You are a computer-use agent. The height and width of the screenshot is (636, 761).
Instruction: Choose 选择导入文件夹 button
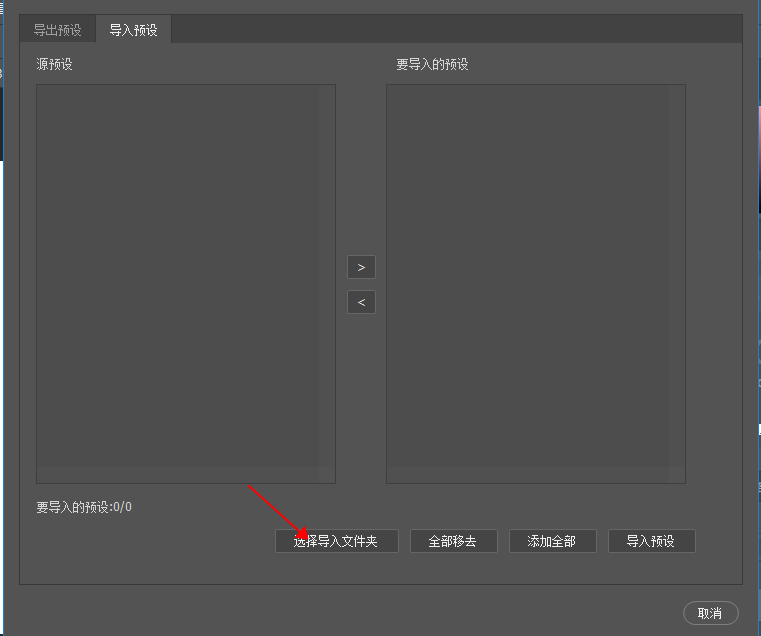[337, 541]
